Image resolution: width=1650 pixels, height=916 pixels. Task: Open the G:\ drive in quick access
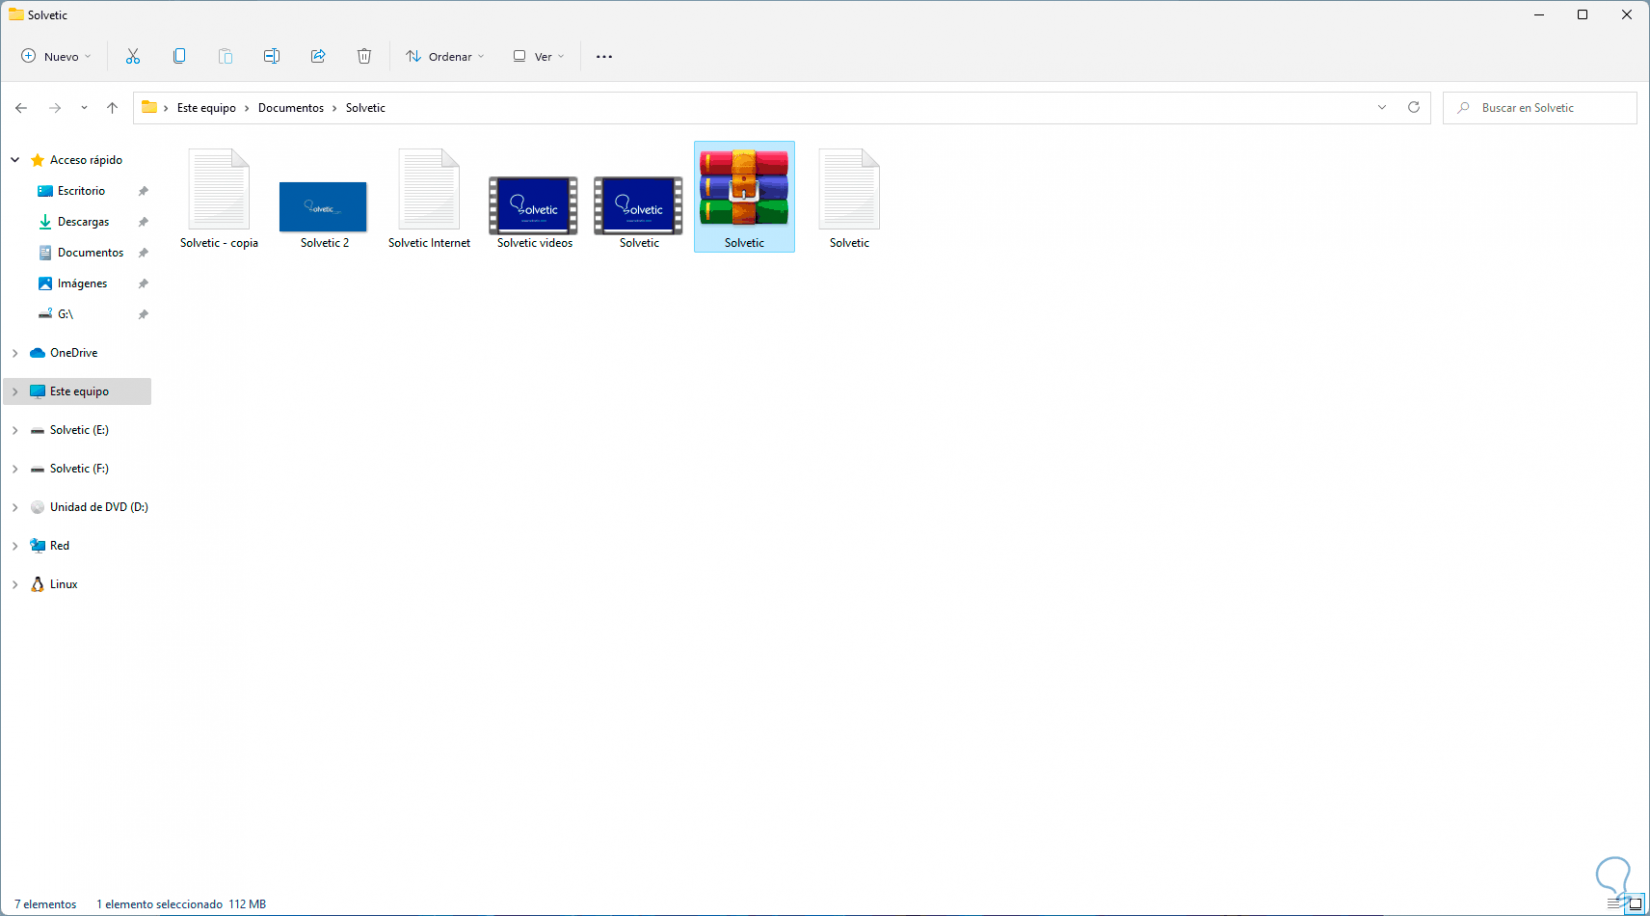pyautogui.click(x=65, y=314)
